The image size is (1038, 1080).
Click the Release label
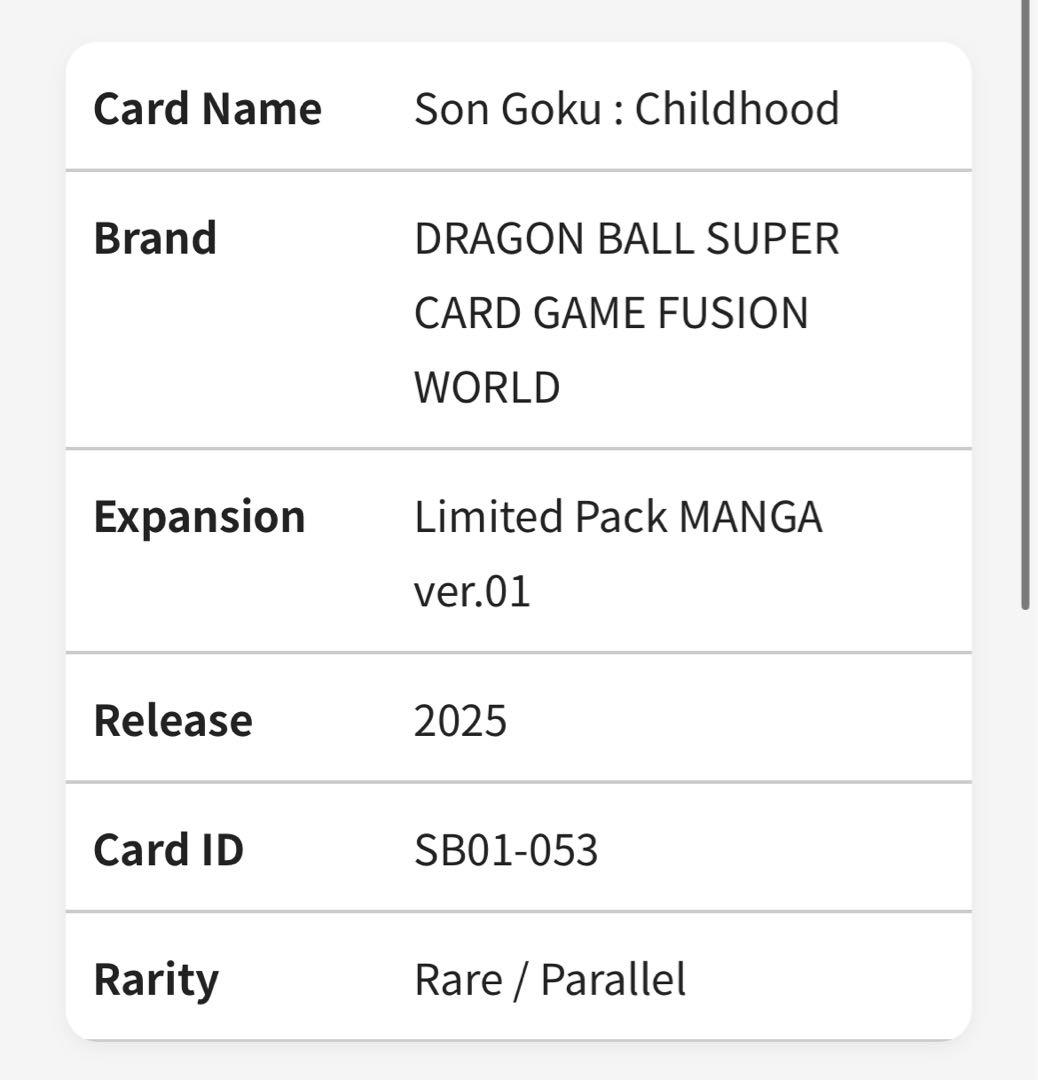point(173,721)
